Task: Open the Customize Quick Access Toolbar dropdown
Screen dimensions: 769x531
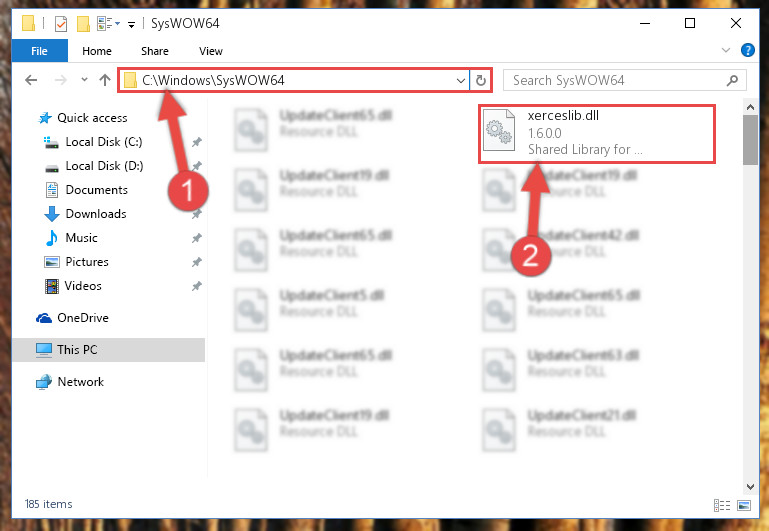Action: click(131, 25)
